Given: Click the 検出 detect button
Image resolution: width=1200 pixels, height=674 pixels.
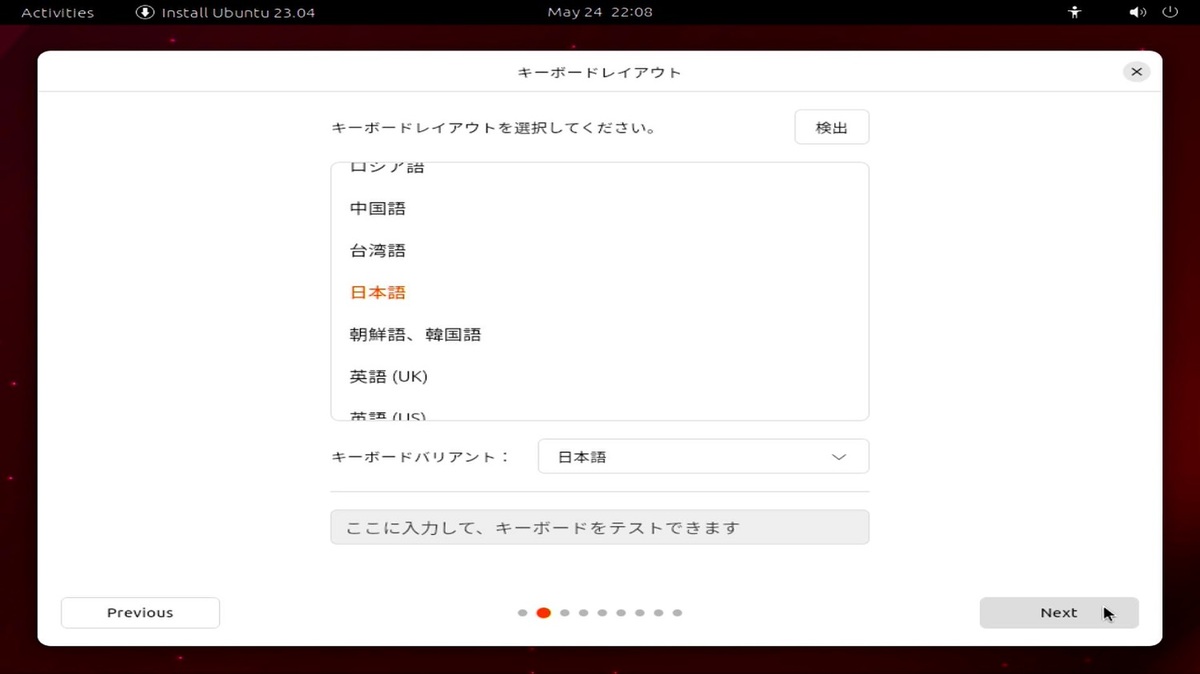Looking at the screenshot, I should [832, 128].
